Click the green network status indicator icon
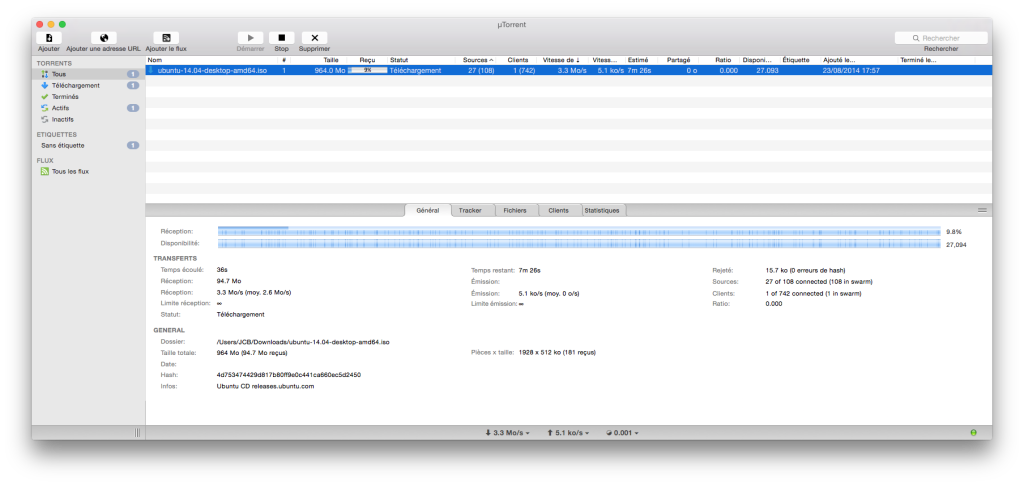This screenshot has width=1024, height=485. coord(974,433)
